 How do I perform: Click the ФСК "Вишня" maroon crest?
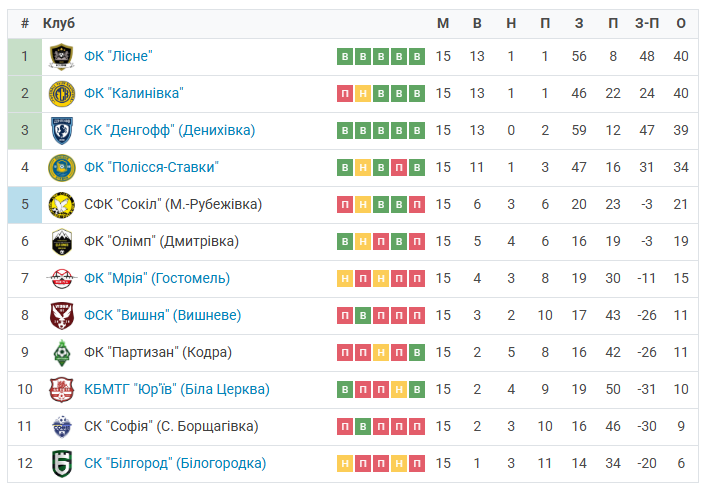click(x=62, y=316)
